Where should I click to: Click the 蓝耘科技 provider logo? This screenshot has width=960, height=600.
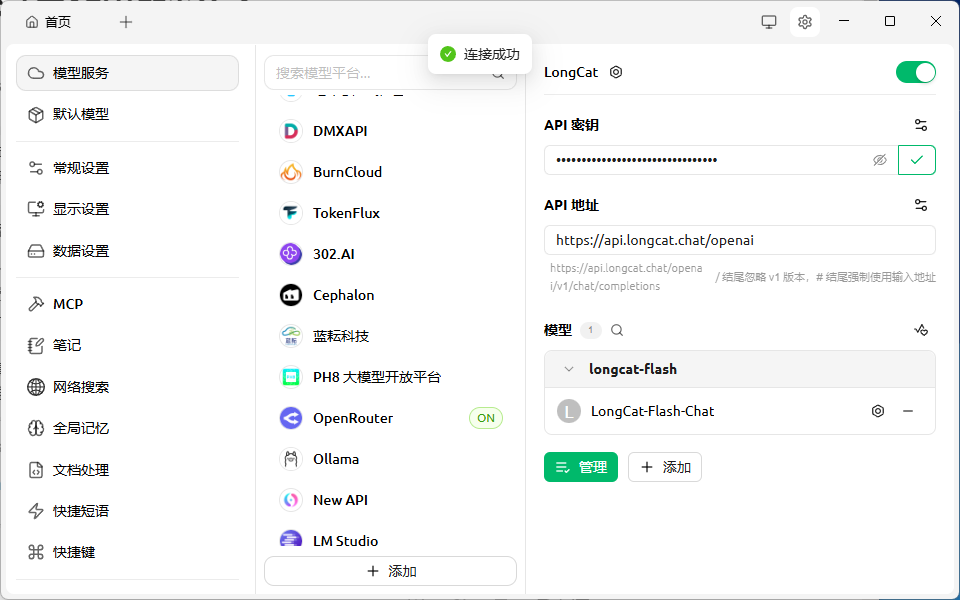tap(291, 336)
